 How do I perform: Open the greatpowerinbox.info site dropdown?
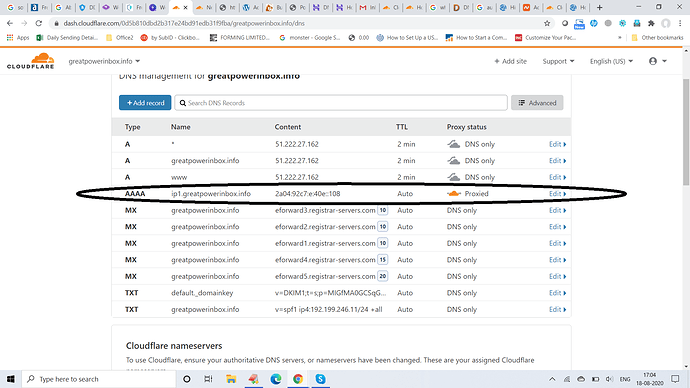click(104, 61)
